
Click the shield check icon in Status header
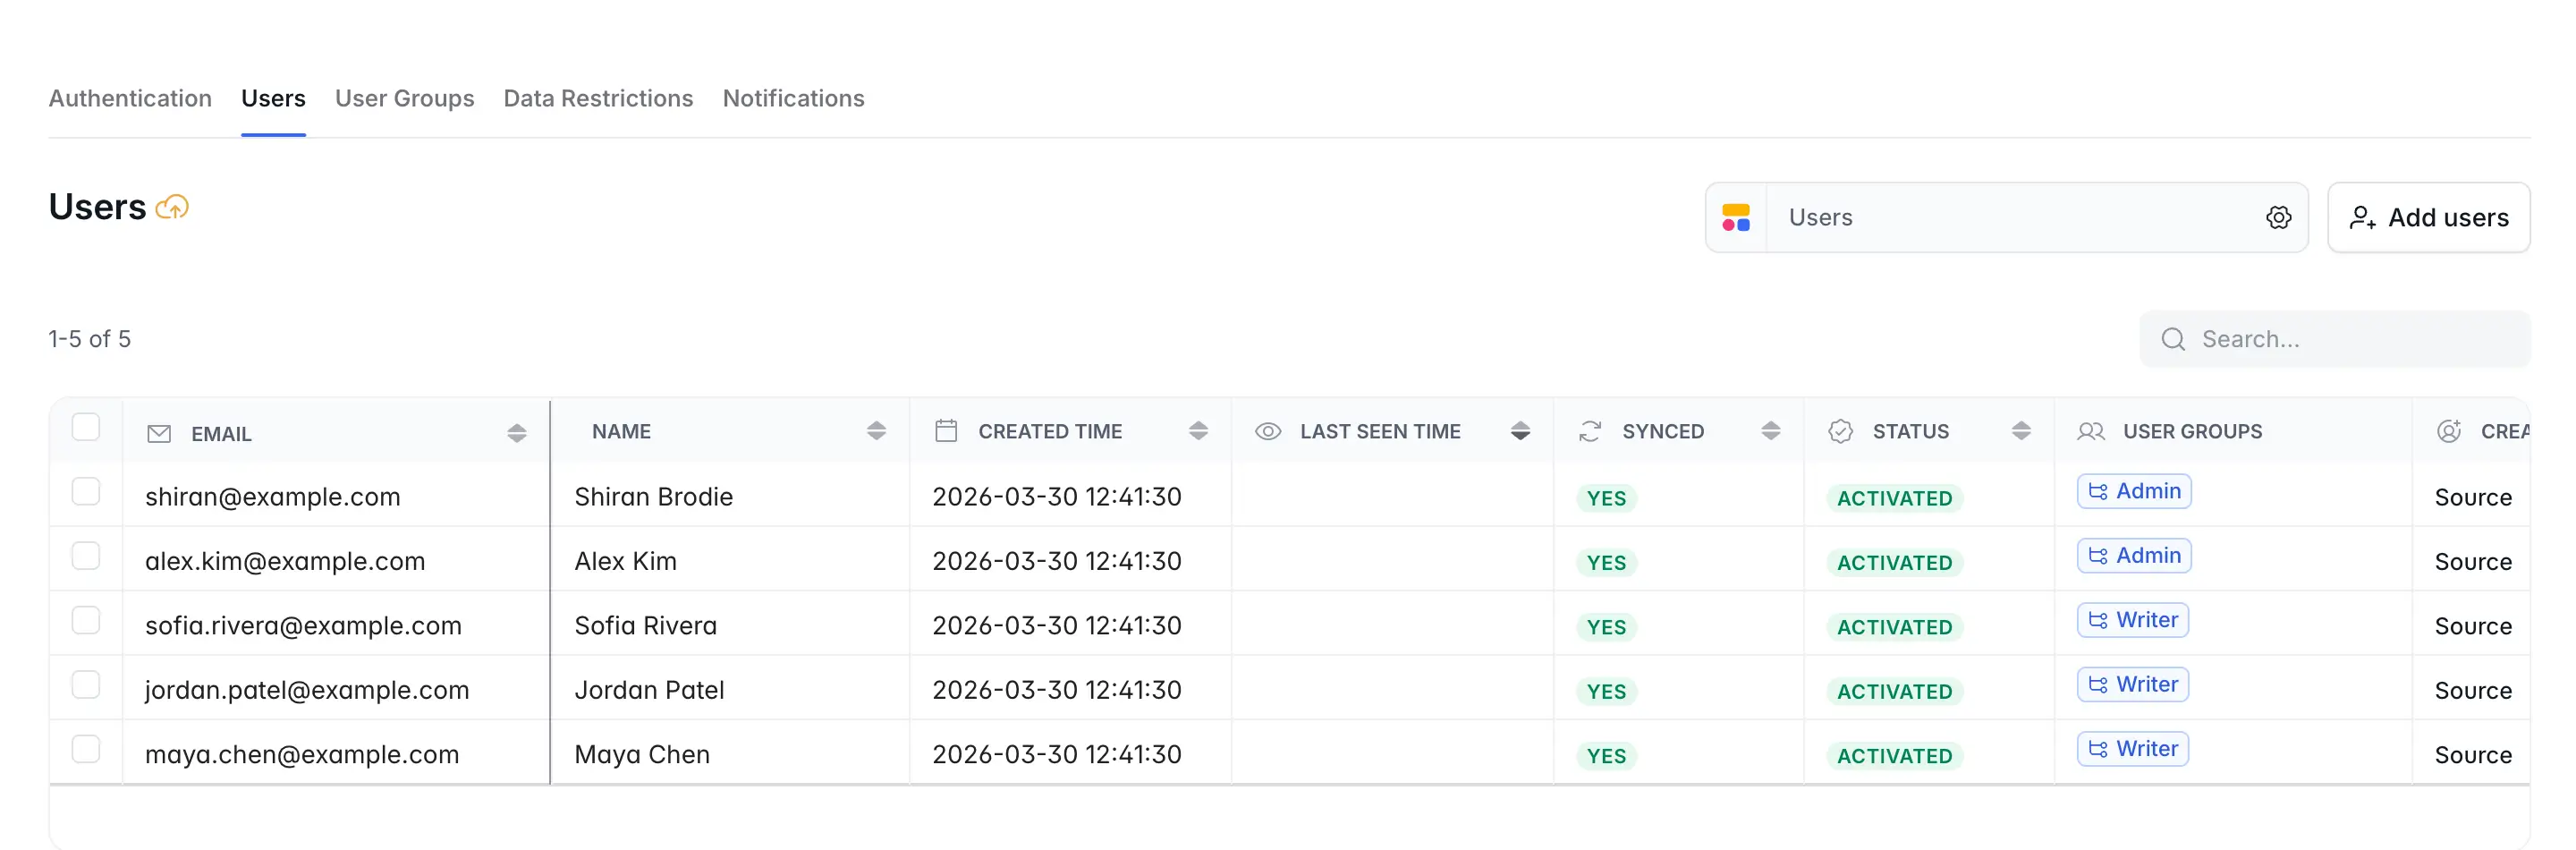[1843, 430]
